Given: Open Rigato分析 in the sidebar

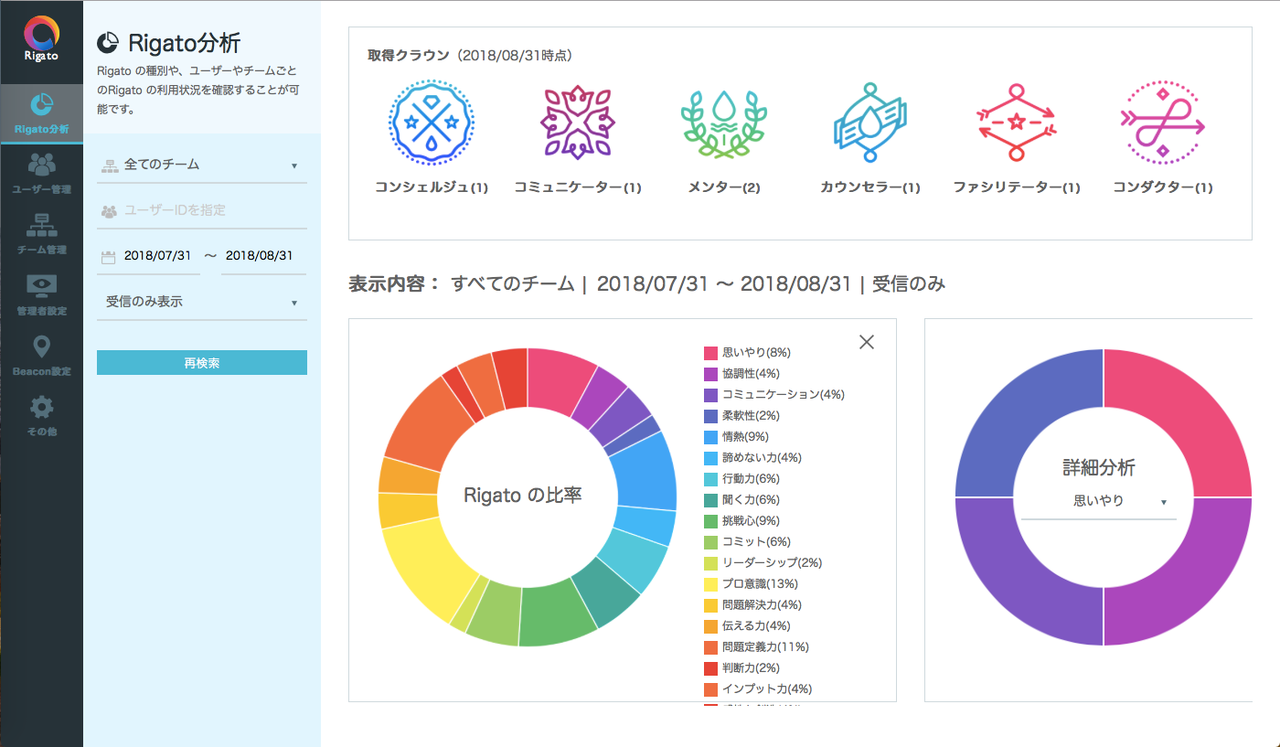Looking at the screenshot, I should click(x=42, y=115).
